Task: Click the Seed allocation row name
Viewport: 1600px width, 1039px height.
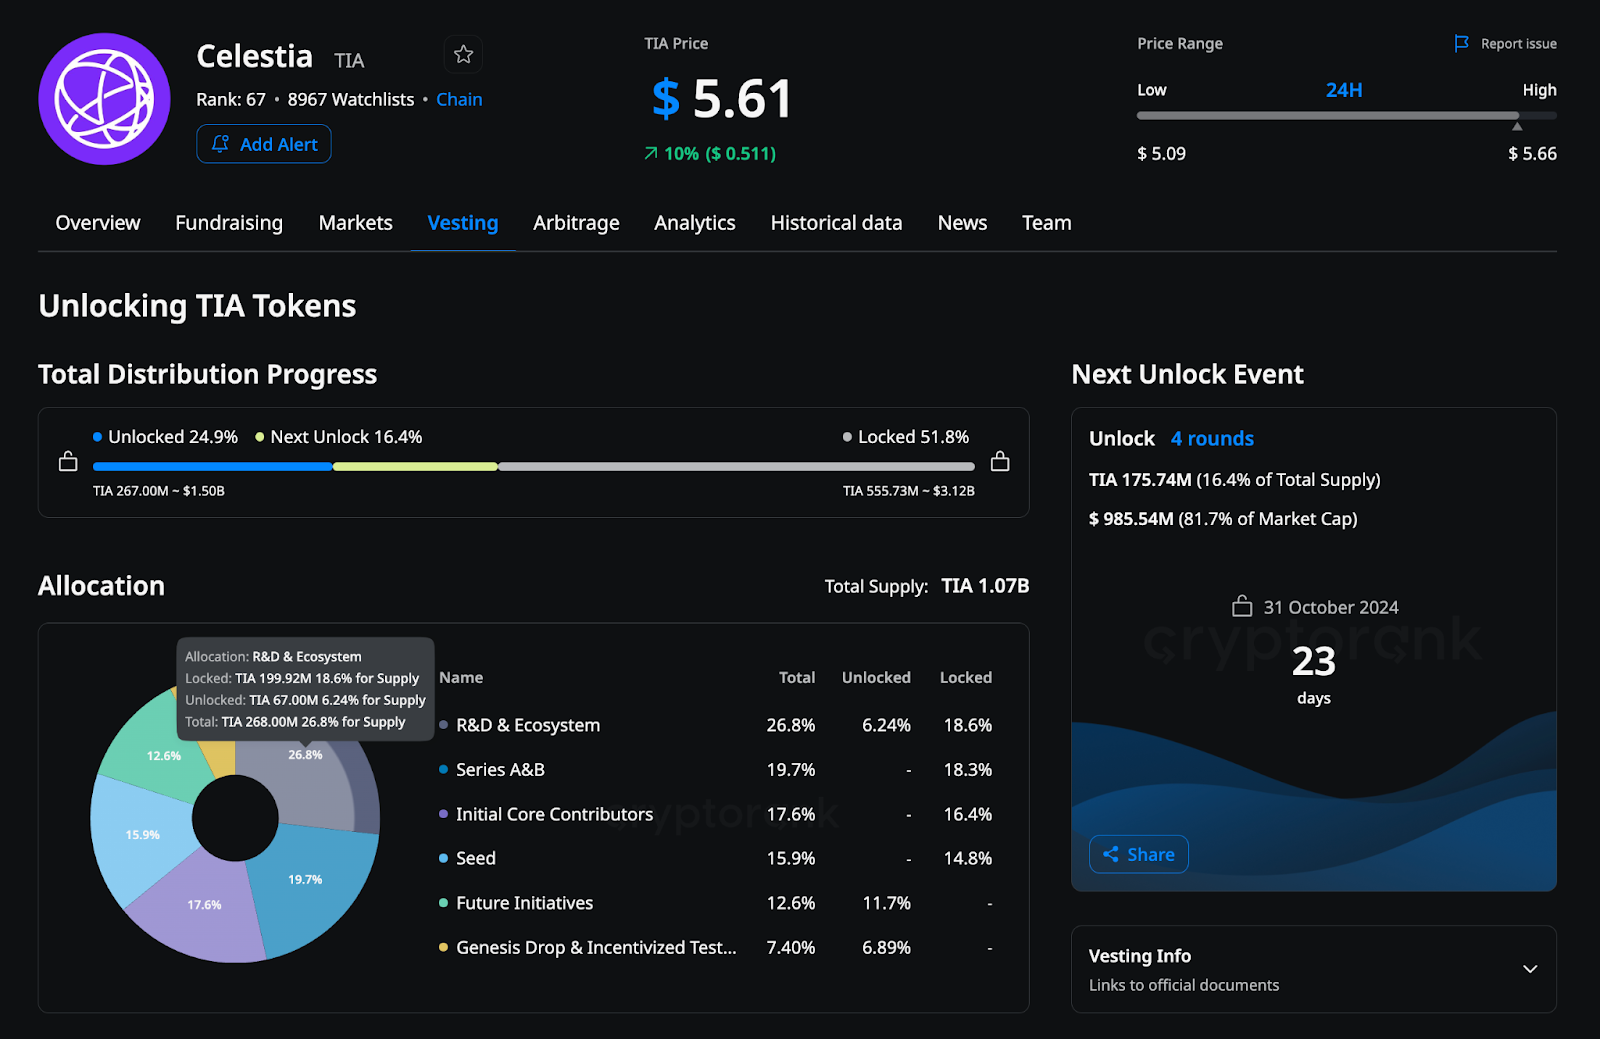Action: tap(476, 858)
